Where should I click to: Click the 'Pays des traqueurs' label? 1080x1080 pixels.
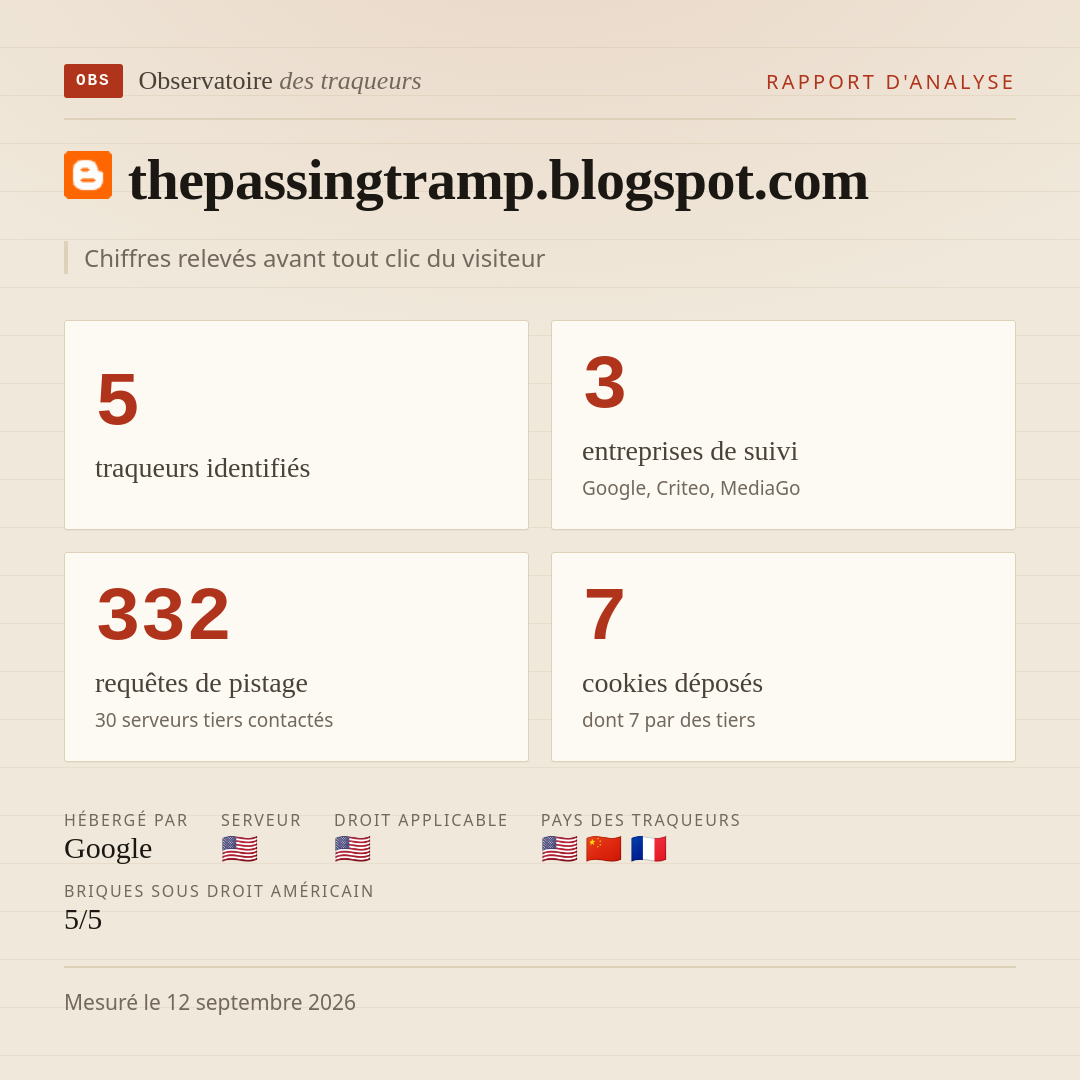click(641, 820)
